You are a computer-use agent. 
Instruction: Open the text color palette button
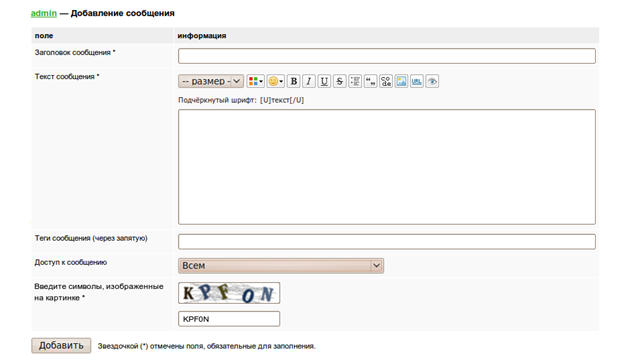(256, 81)
